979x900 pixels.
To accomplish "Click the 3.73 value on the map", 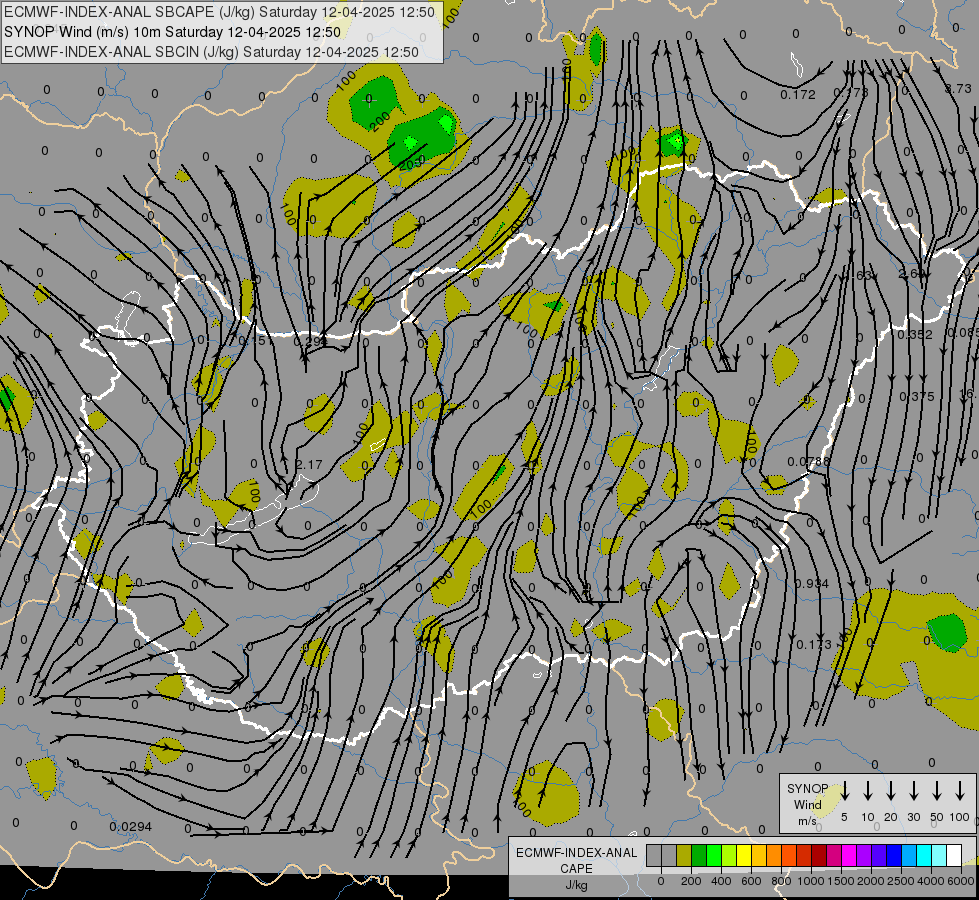I will pyautogui.click(x=958, y=89).
